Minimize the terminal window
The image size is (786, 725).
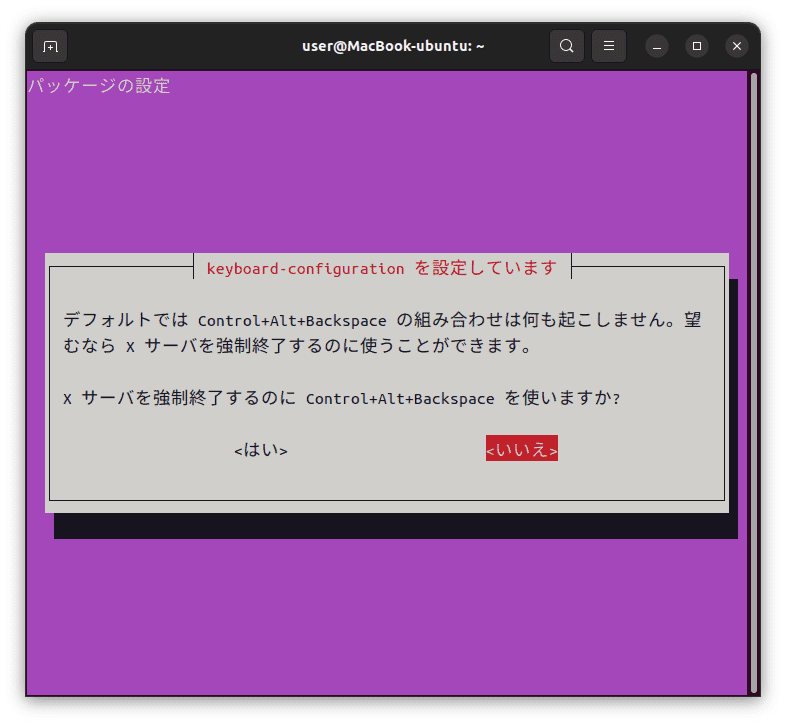tap(657, 46)
